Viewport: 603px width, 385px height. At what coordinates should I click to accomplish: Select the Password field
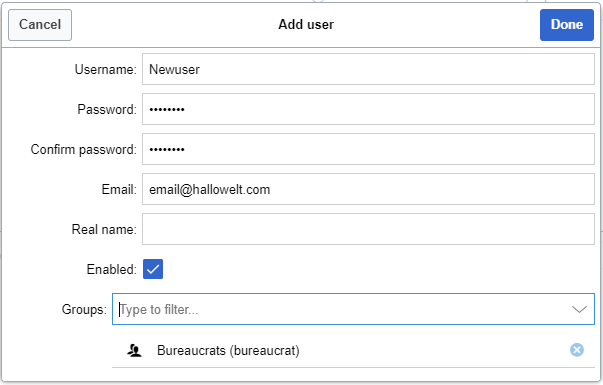point(368,109)
